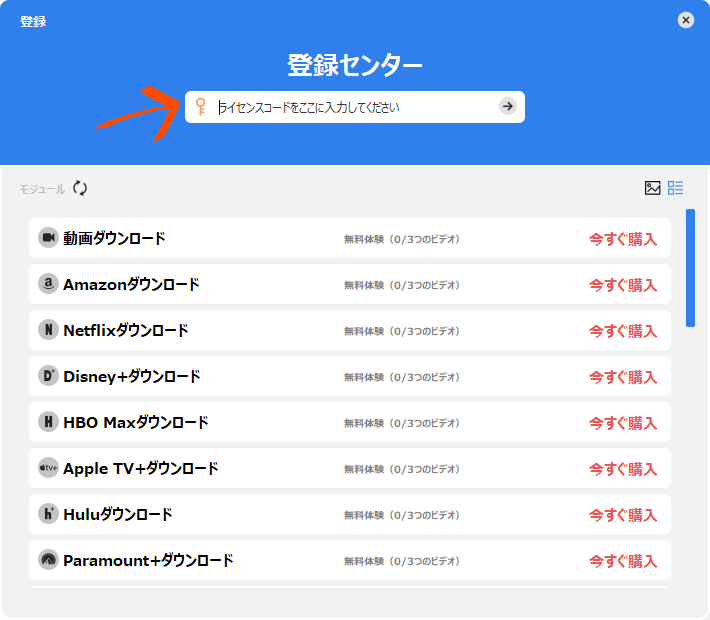The image size is (710, 620).
Task: Click the Disney+ module icon
Action: [x=48, y=376]
